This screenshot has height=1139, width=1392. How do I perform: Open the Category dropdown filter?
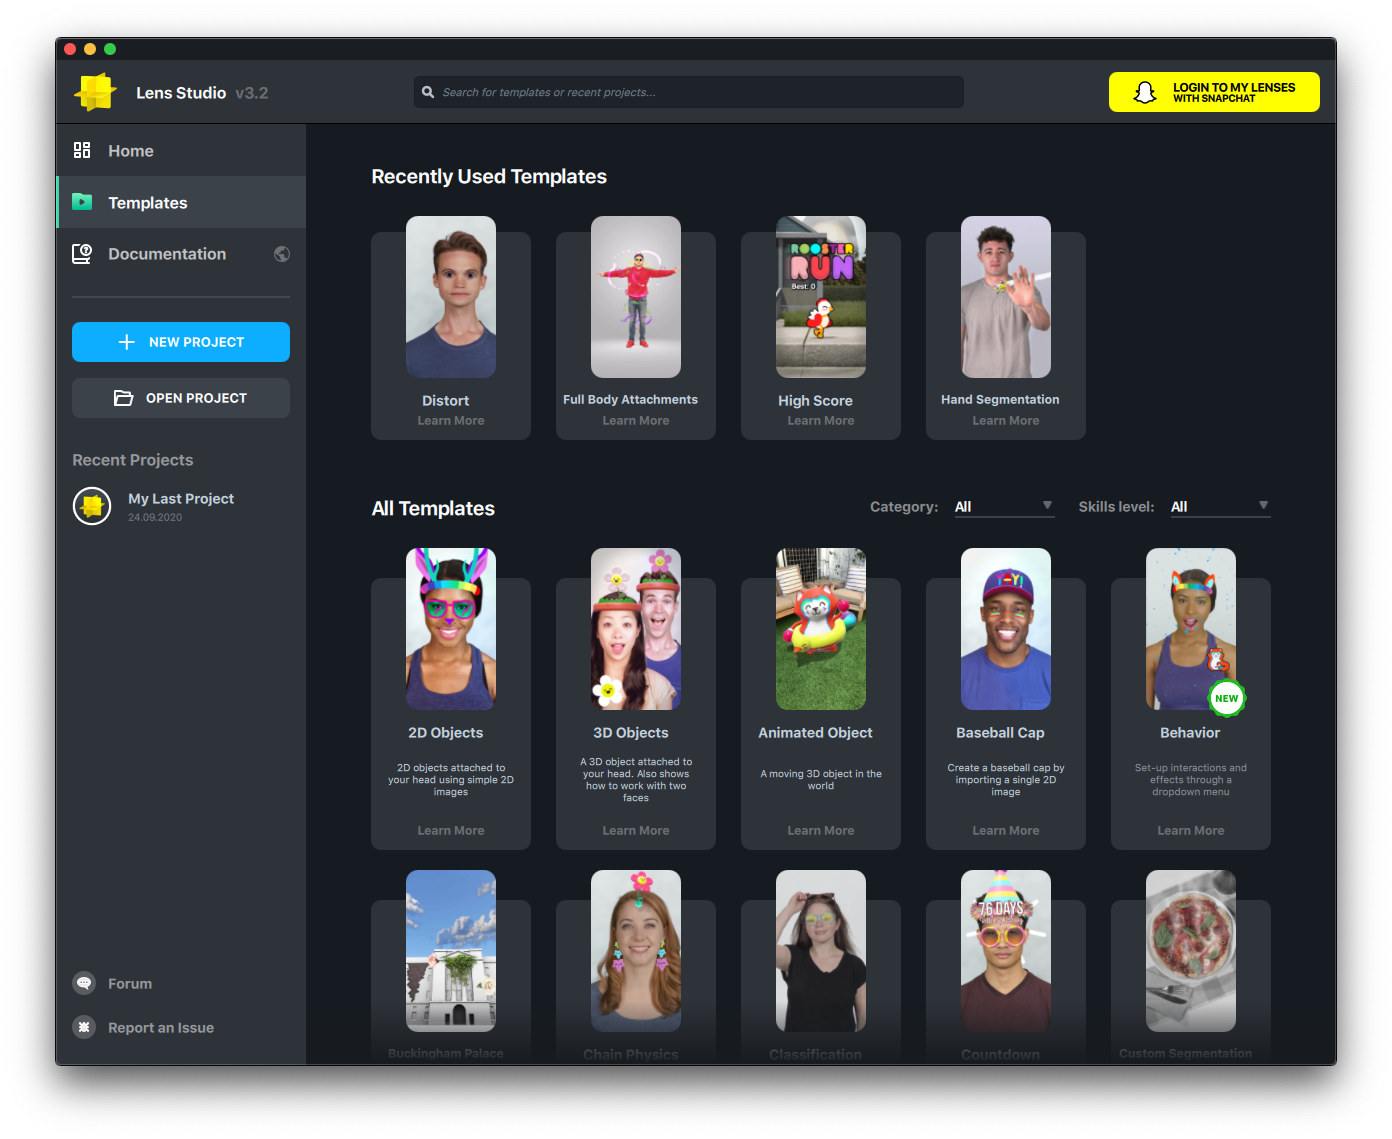click(x=1003, y=507)
